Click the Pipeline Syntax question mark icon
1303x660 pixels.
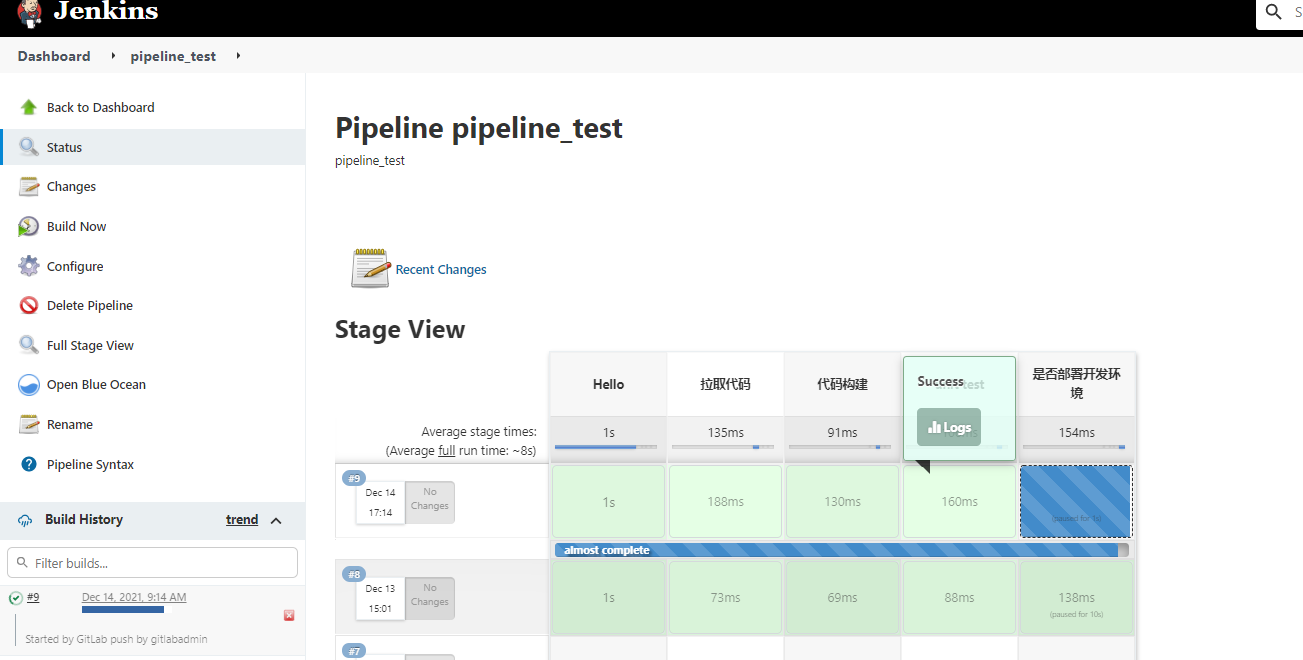pos(29,464)
